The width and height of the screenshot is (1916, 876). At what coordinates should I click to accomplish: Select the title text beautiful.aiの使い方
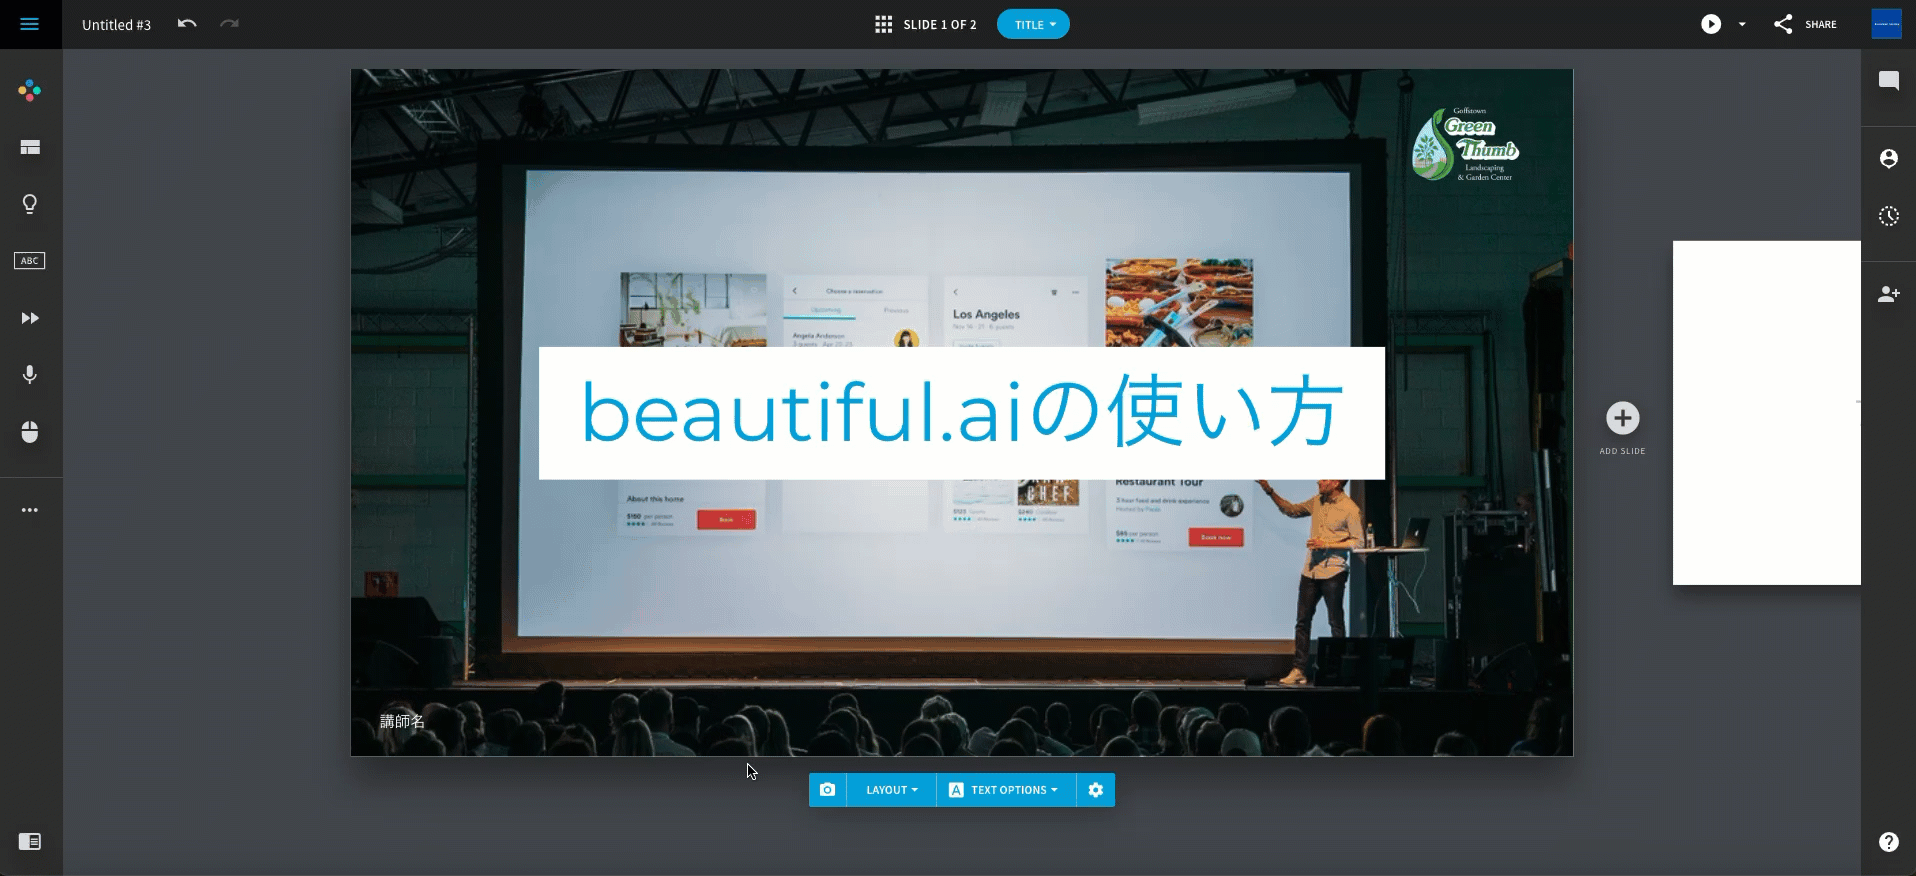pyautogui.click(x=962, y=413)
